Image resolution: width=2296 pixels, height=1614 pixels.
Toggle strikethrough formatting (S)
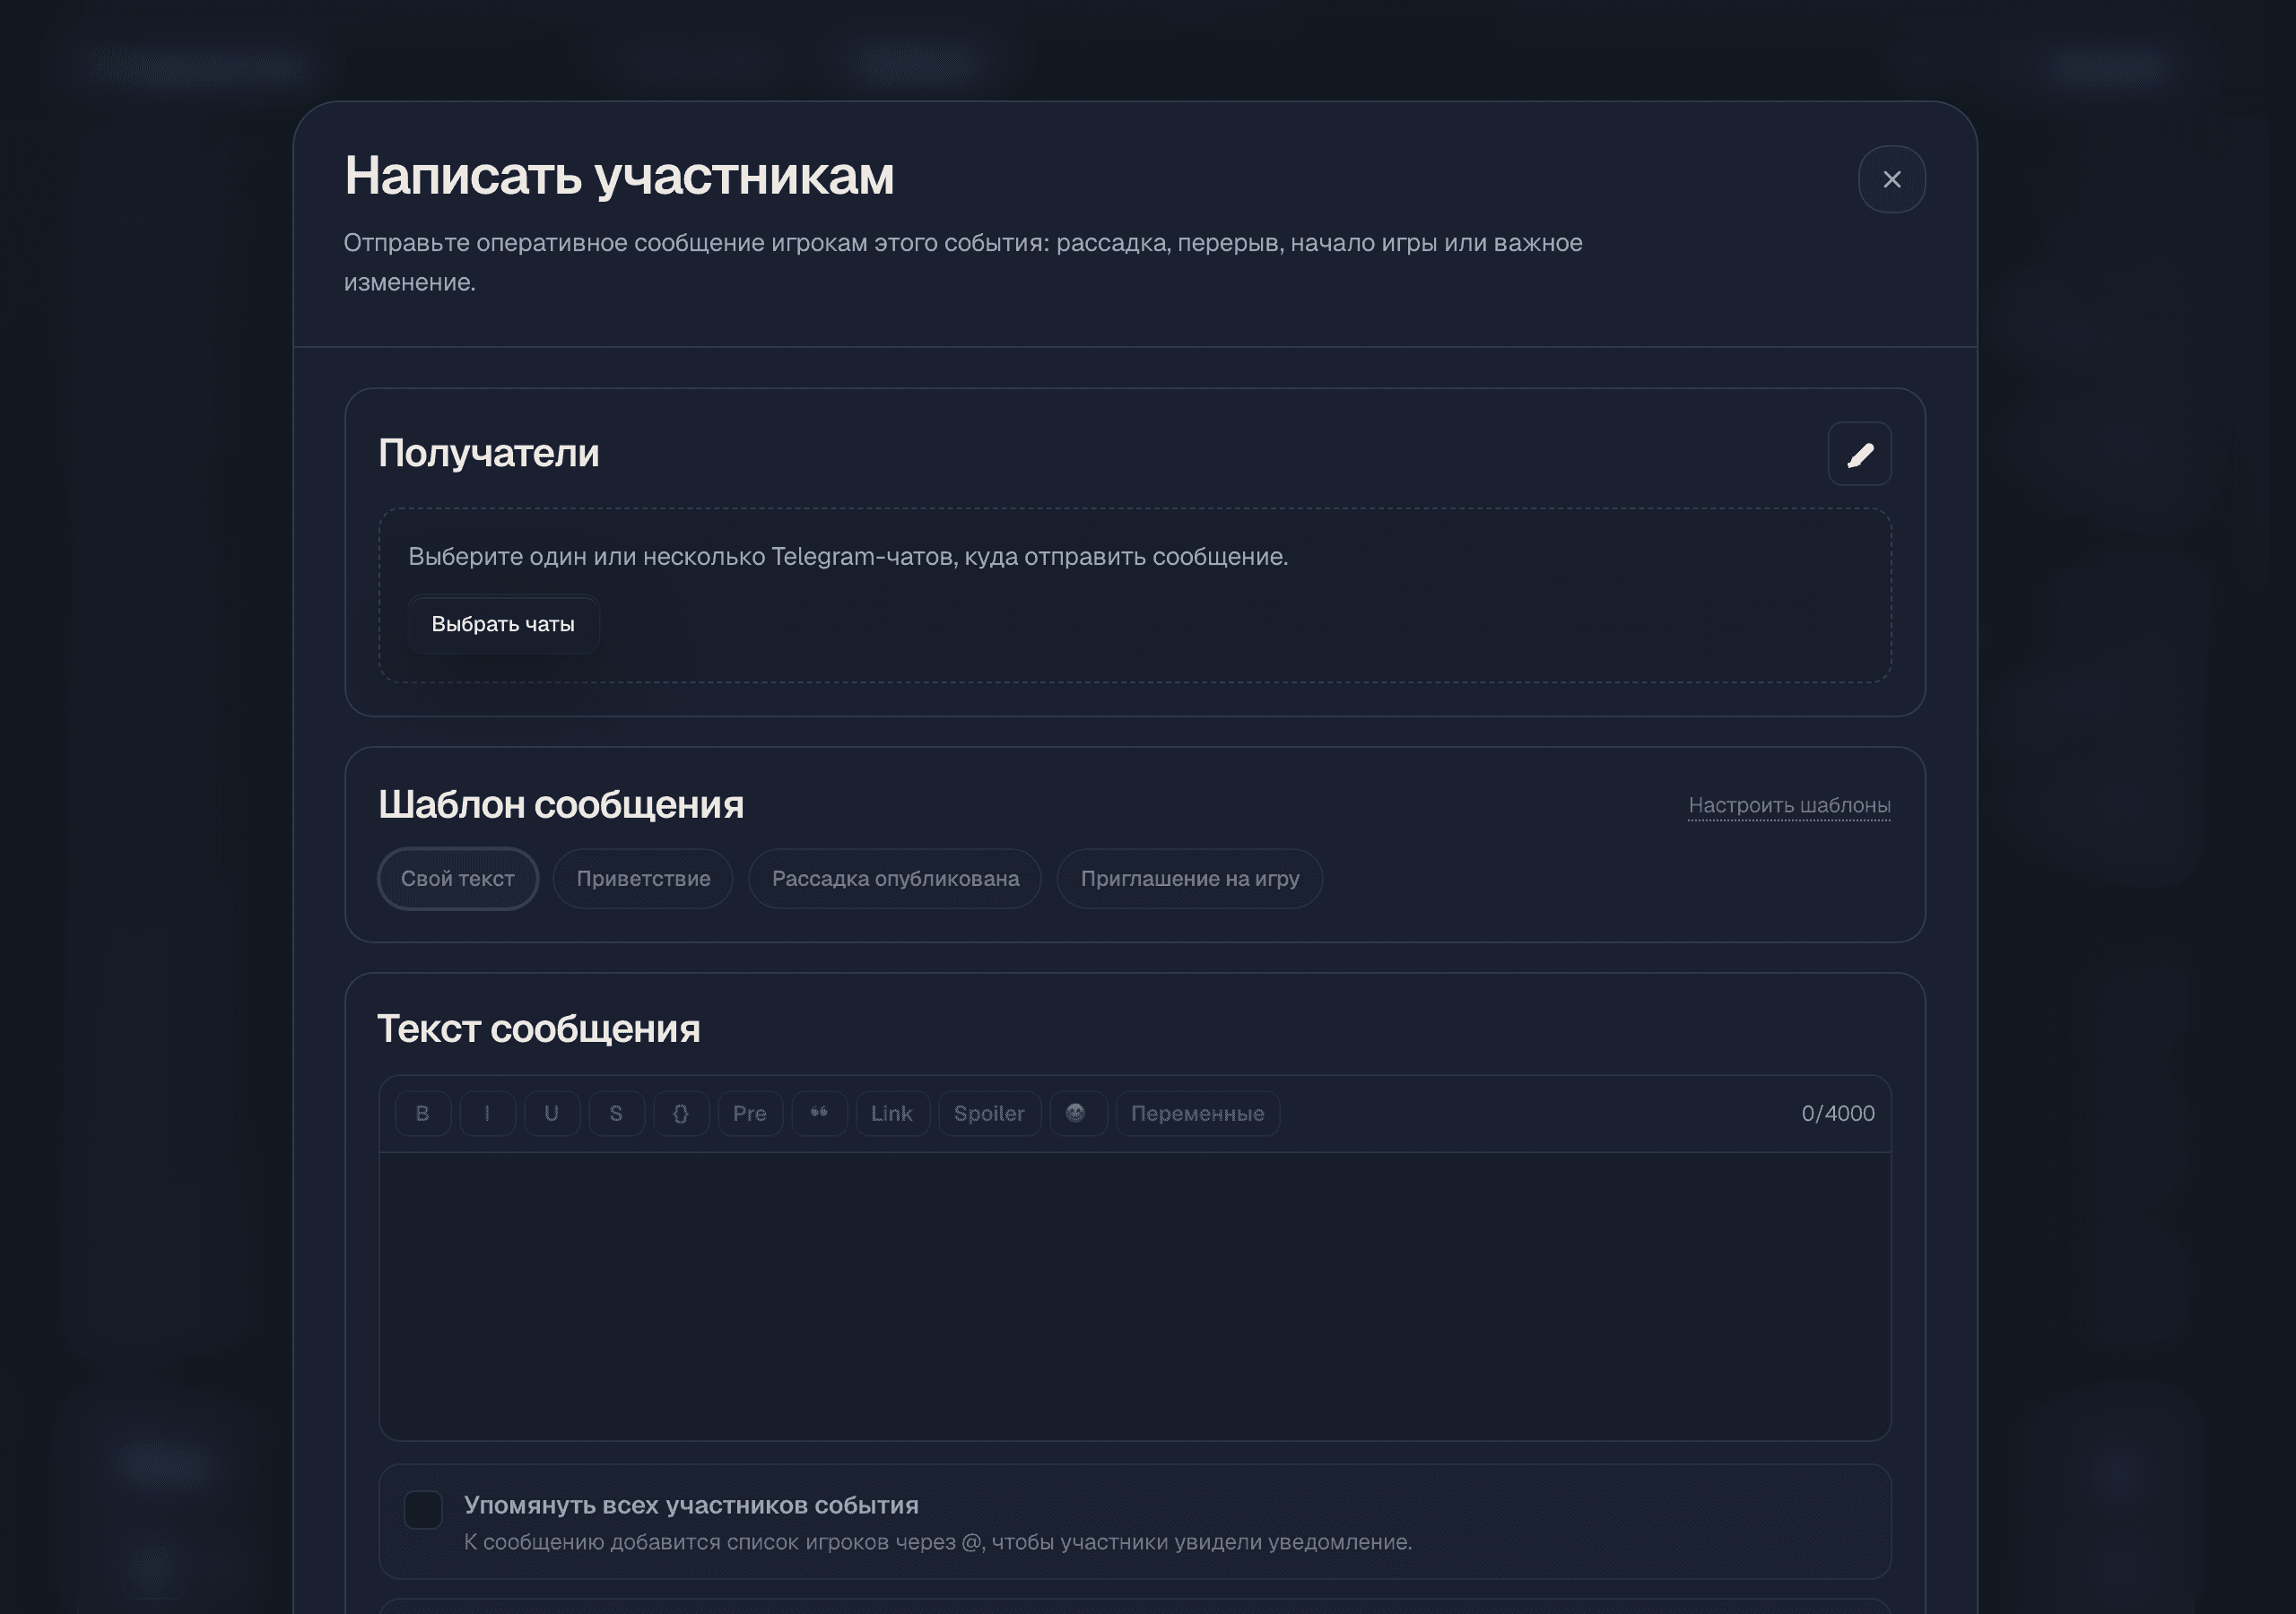point(616,1113)
